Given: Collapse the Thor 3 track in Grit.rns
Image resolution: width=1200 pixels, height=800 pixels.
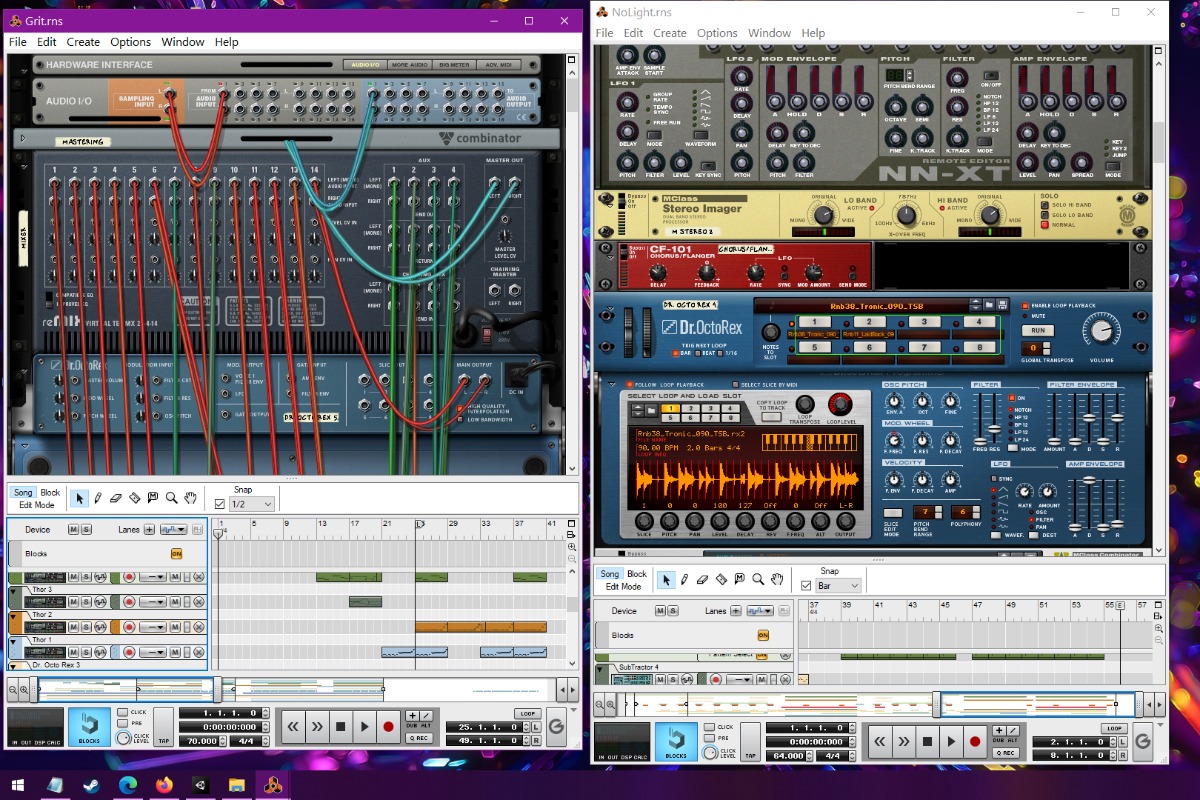Looking at the screenshot, I should click(x=13, y=590).
